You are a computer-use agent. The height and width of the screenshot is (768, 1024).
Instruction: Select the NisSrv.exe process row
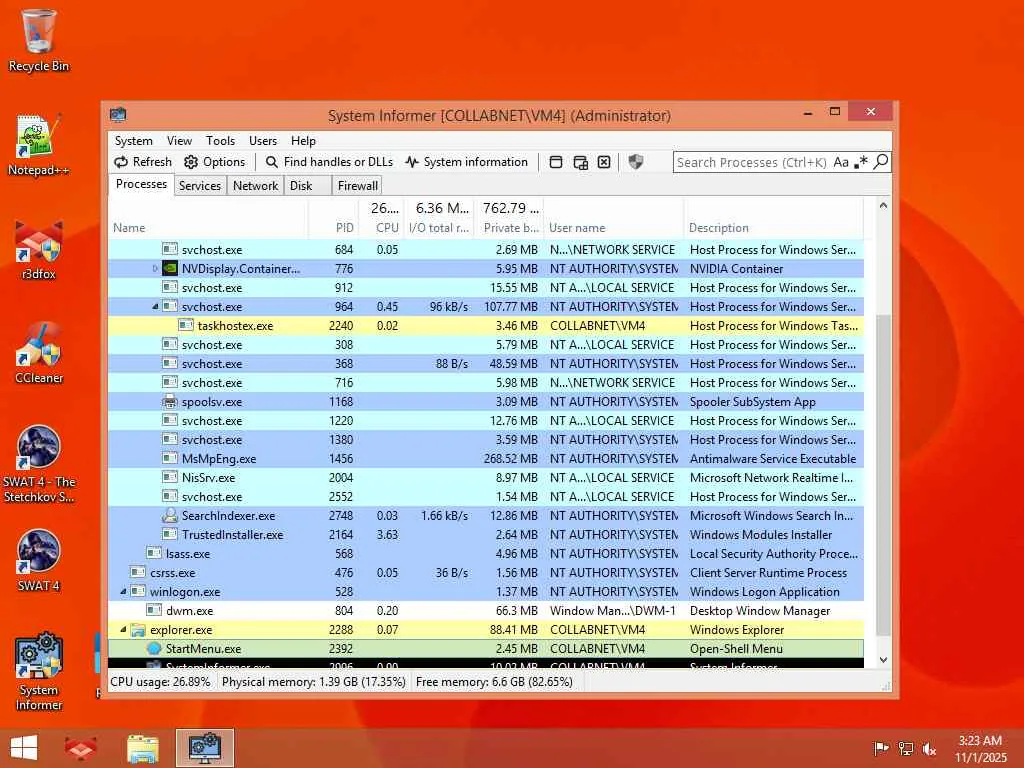(486, 477)
